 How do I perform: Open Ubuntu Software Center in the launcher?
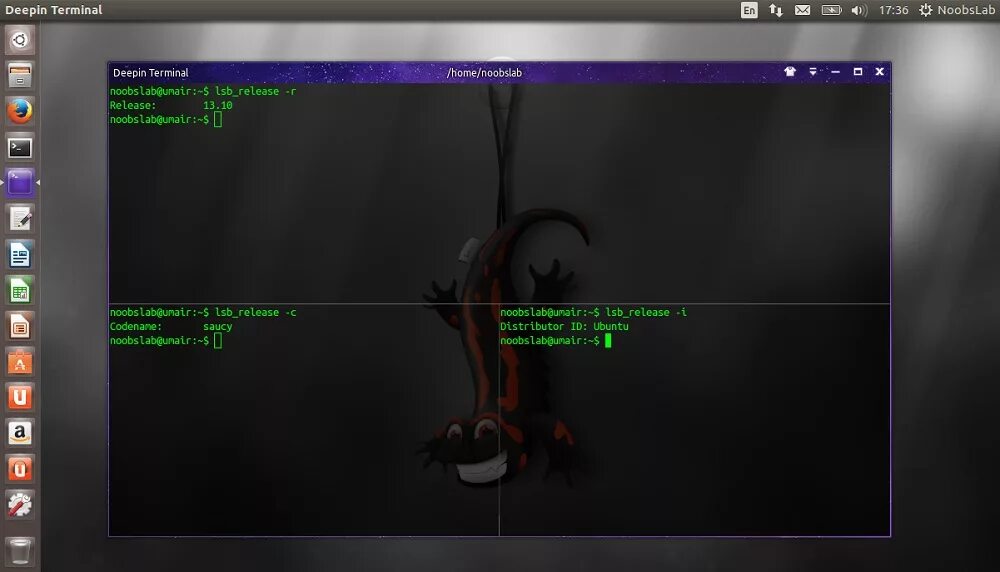20,362
